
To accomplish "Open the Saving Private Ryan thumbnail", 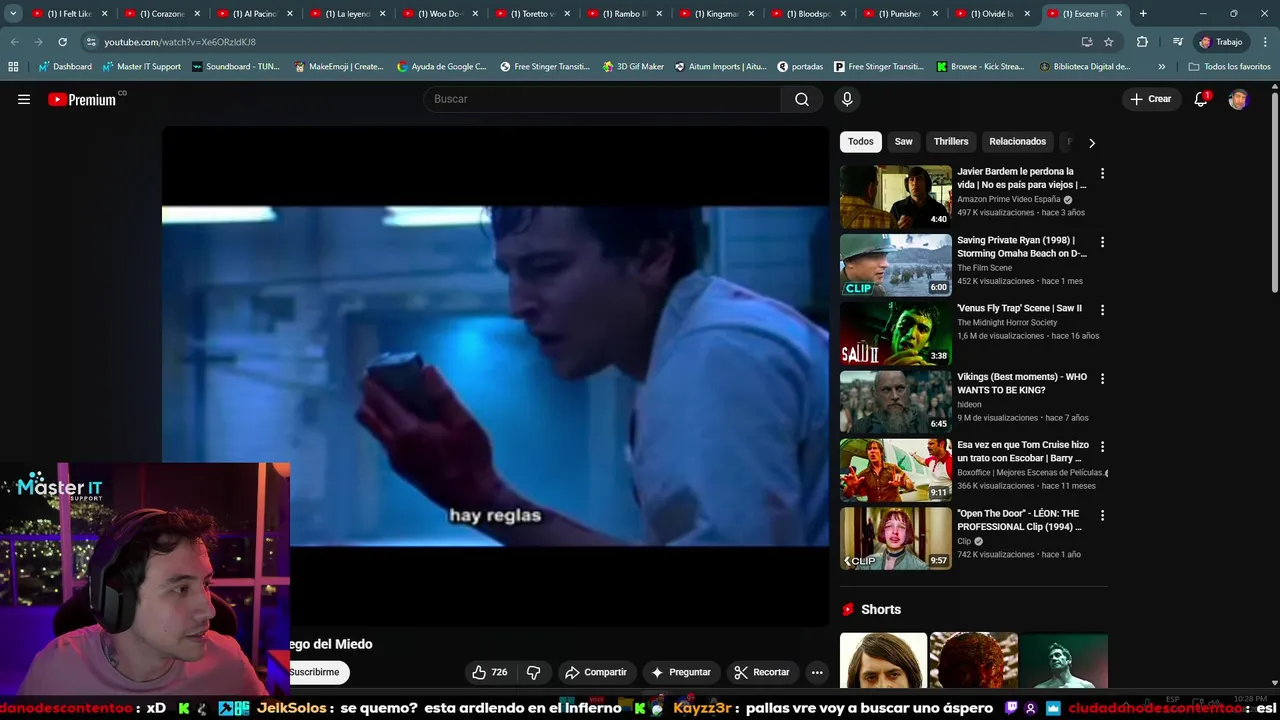I will coord(896,265).
